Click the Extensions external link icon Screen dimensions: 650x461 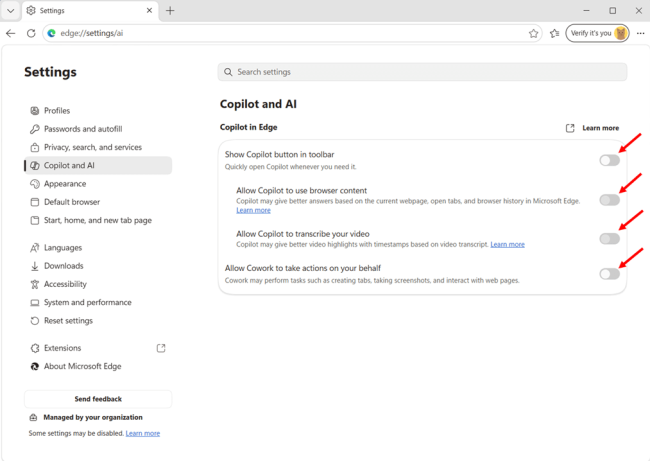coord(161,348)
